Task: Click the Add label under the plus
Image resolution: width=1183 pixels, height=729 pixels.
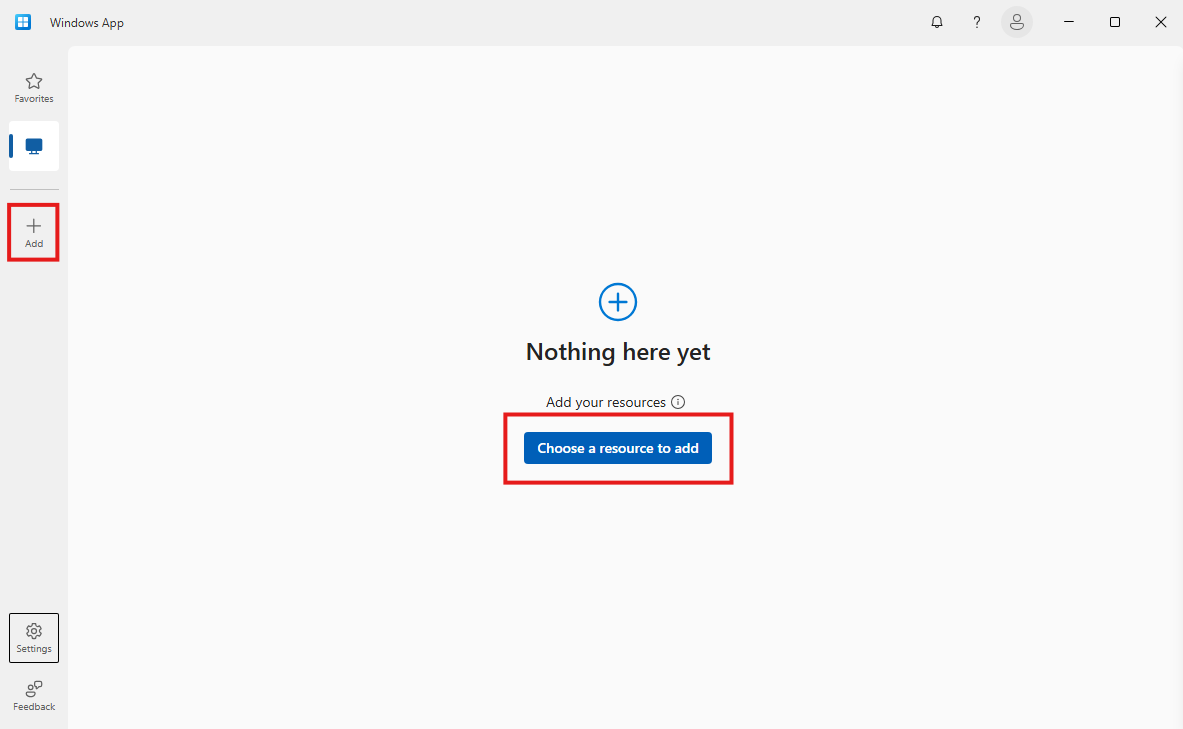Action: 33,243
